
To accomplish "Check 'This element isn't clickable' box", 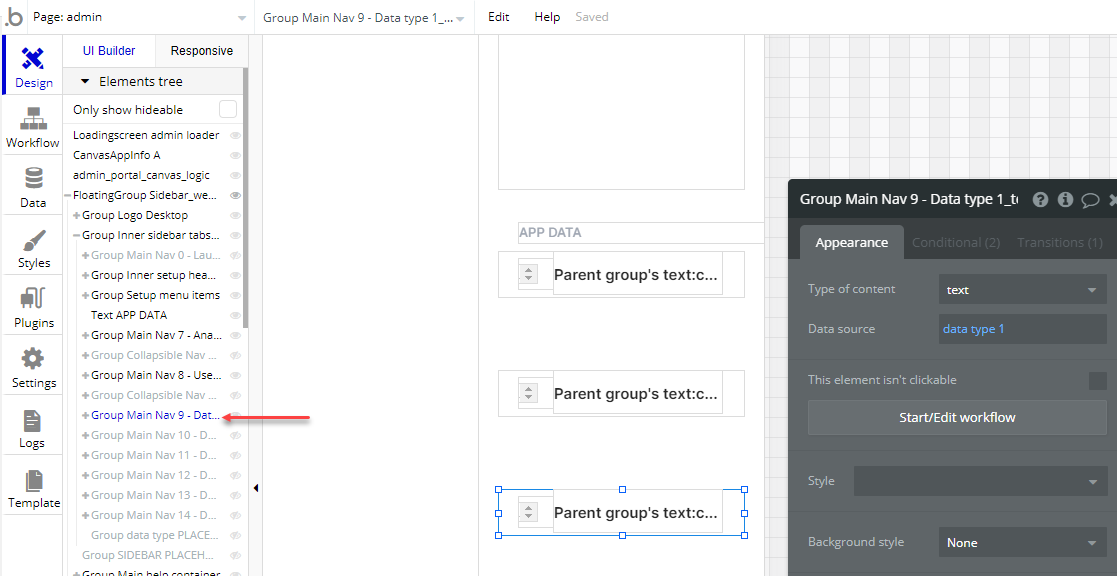I will tap(1097, 380).
